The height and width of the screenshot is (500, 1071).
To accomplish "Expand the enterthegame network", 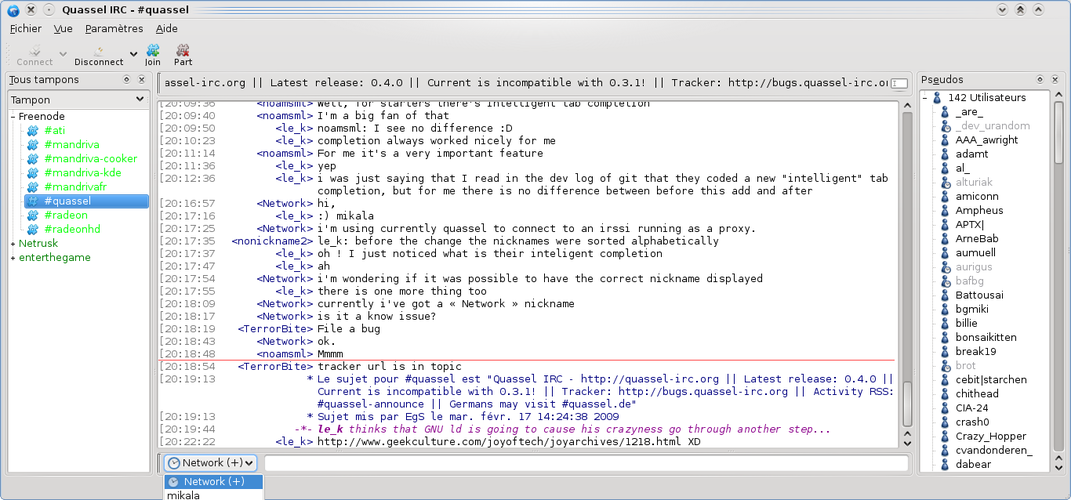I will pyautogui.click(x=13, y=258).
